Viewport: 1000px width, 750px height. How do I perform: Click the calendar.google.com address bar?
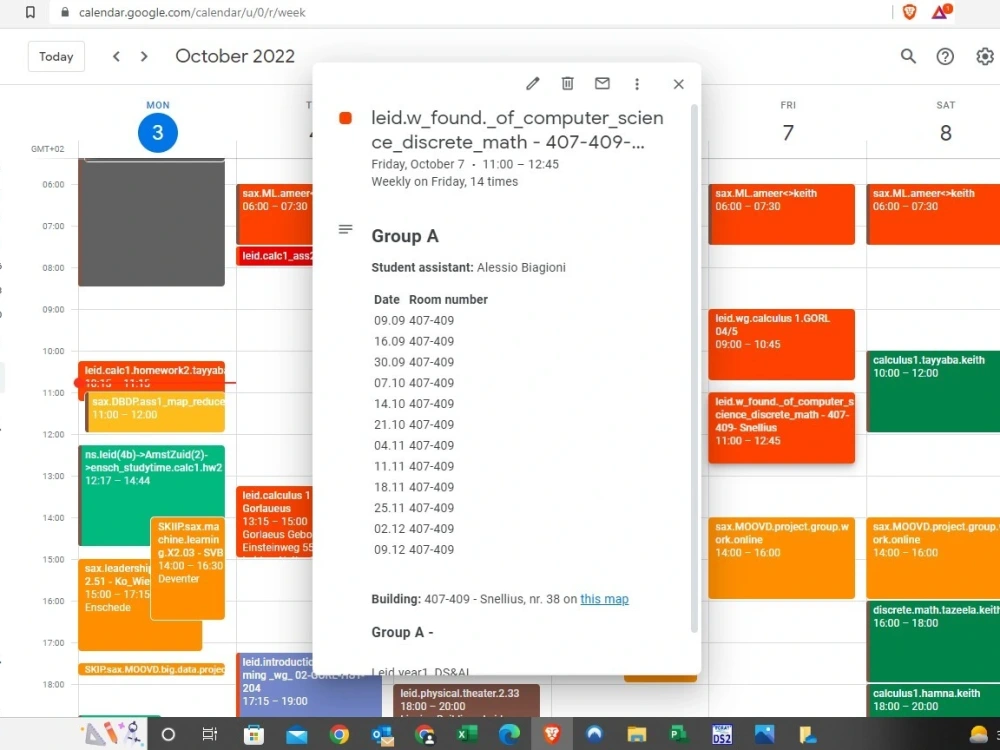pos(191,12)
